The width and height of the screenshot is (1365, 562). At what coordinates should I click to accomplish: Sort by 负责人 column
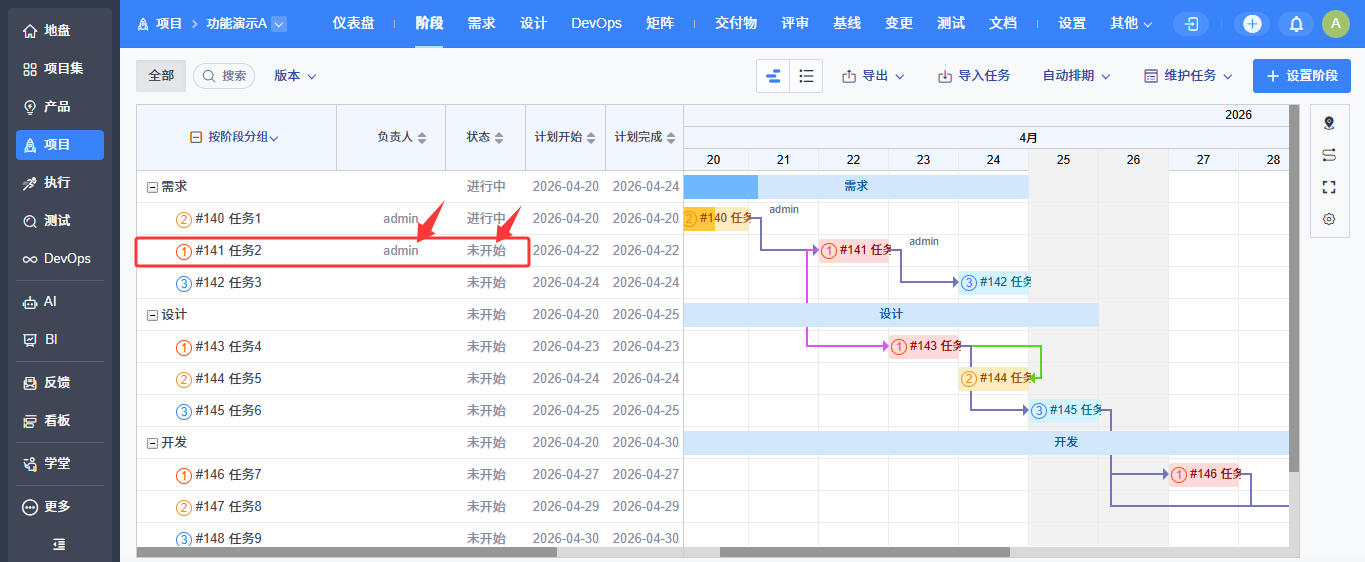point(401,137)
